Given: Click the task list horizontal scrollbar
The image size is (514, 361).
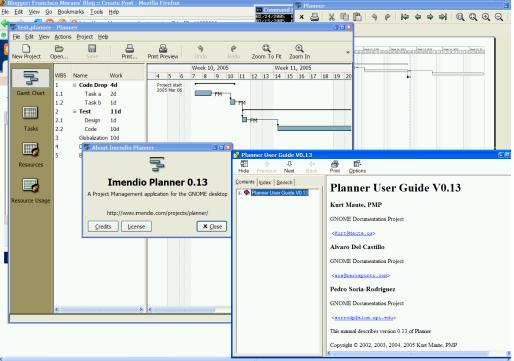Looking at the screenshot, I should click(99, 309).
